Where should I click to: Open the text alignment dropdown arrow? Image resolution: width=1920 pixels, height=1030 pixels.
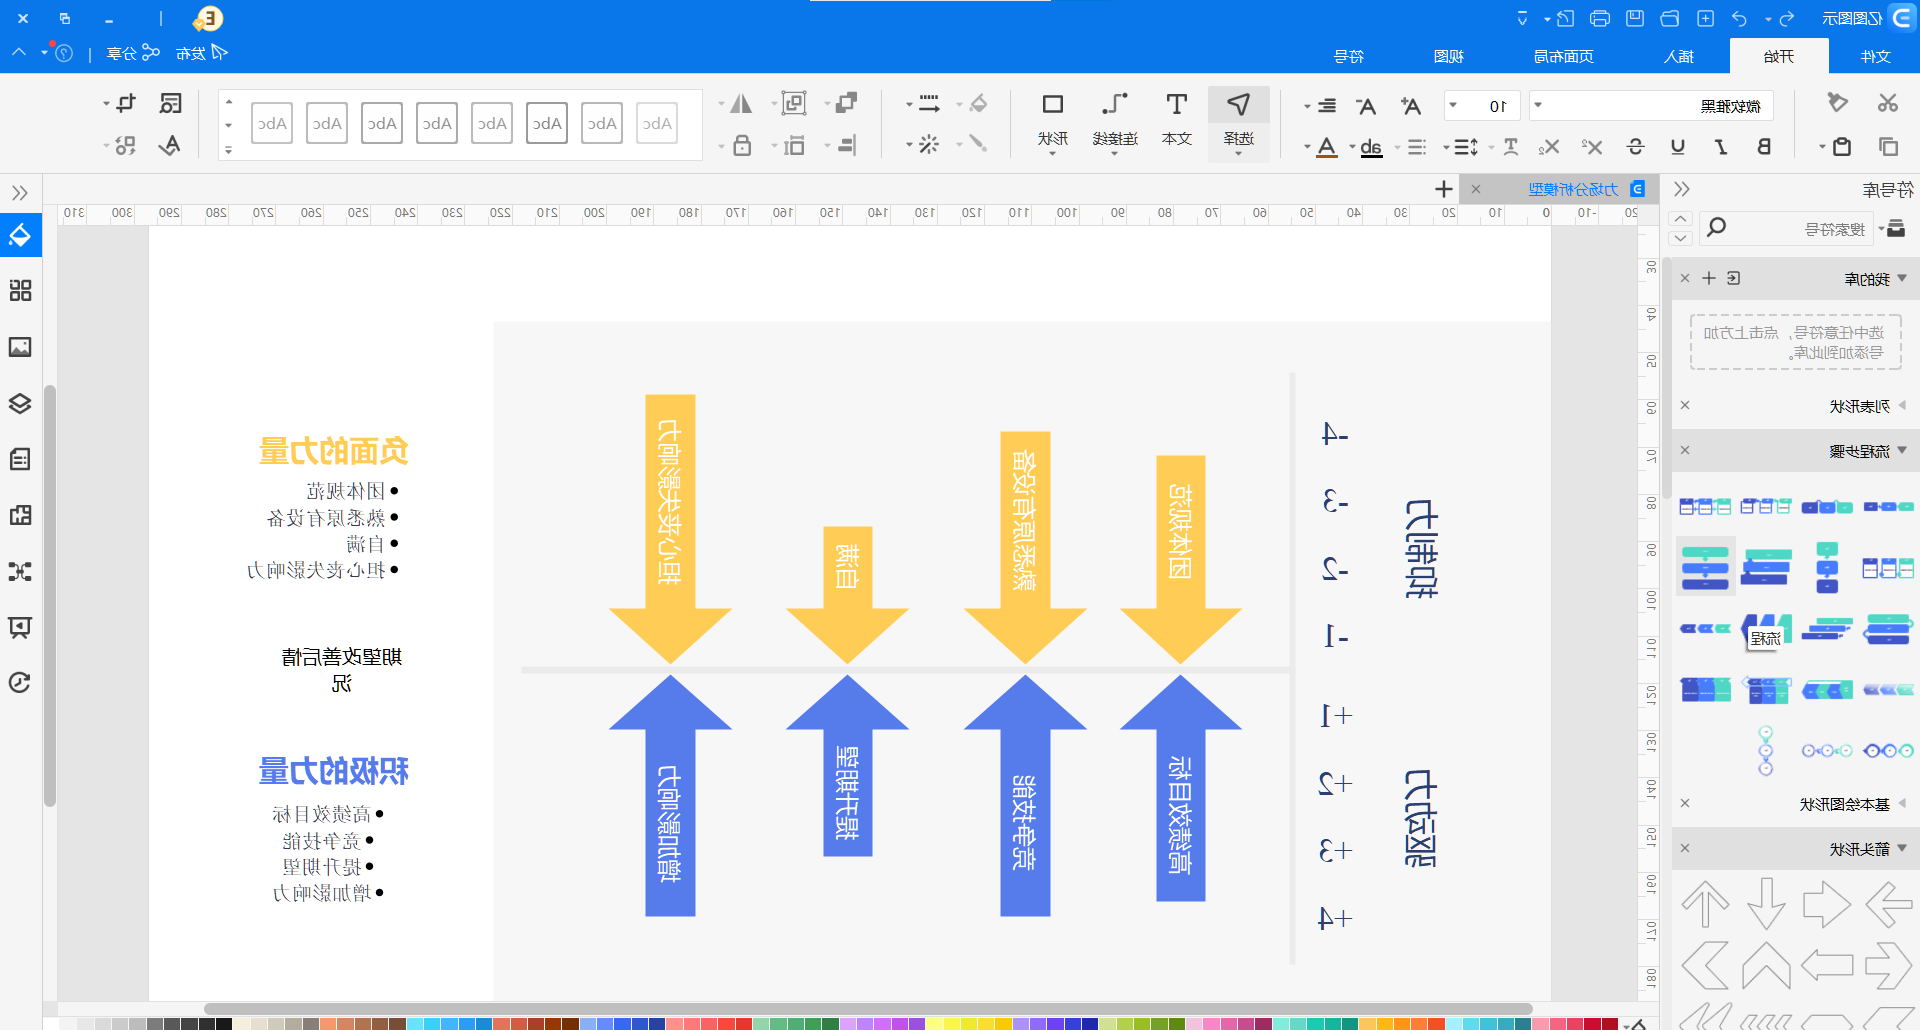click(x=1307, y=106)
